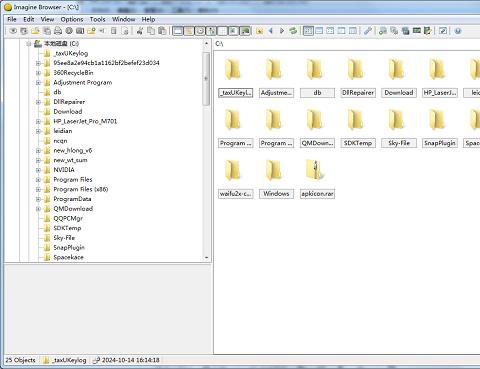
Task: Open the favorites star folder icon
Action: [260, 31]
